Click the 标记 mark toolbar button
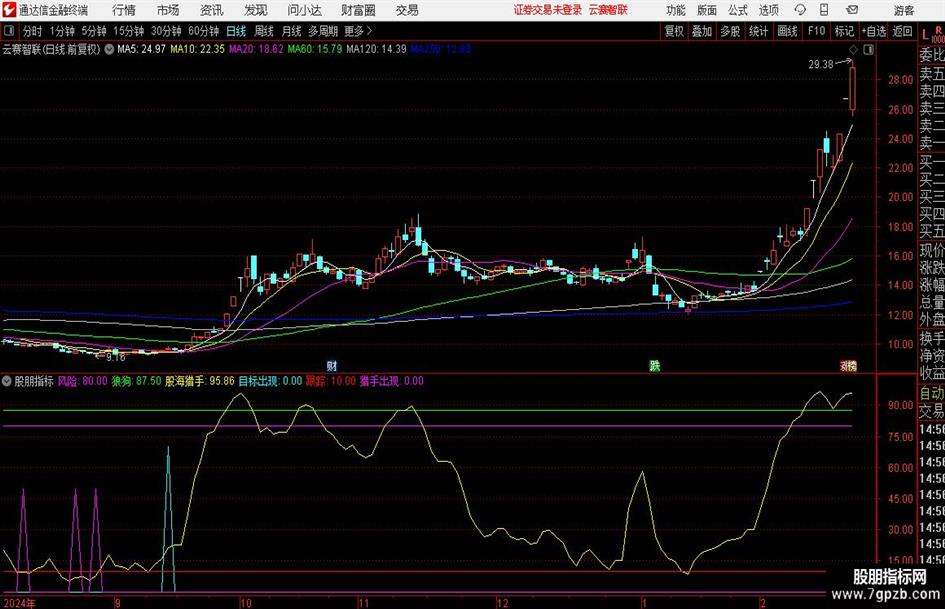945x609 pixels. pos(844,31)
